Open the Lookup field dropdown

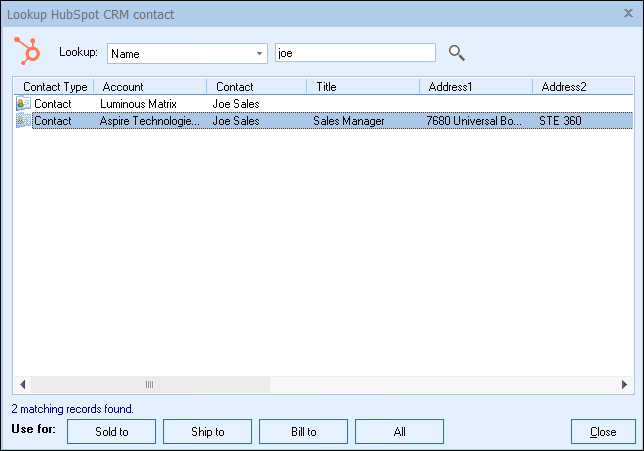[x=260, y=53]
